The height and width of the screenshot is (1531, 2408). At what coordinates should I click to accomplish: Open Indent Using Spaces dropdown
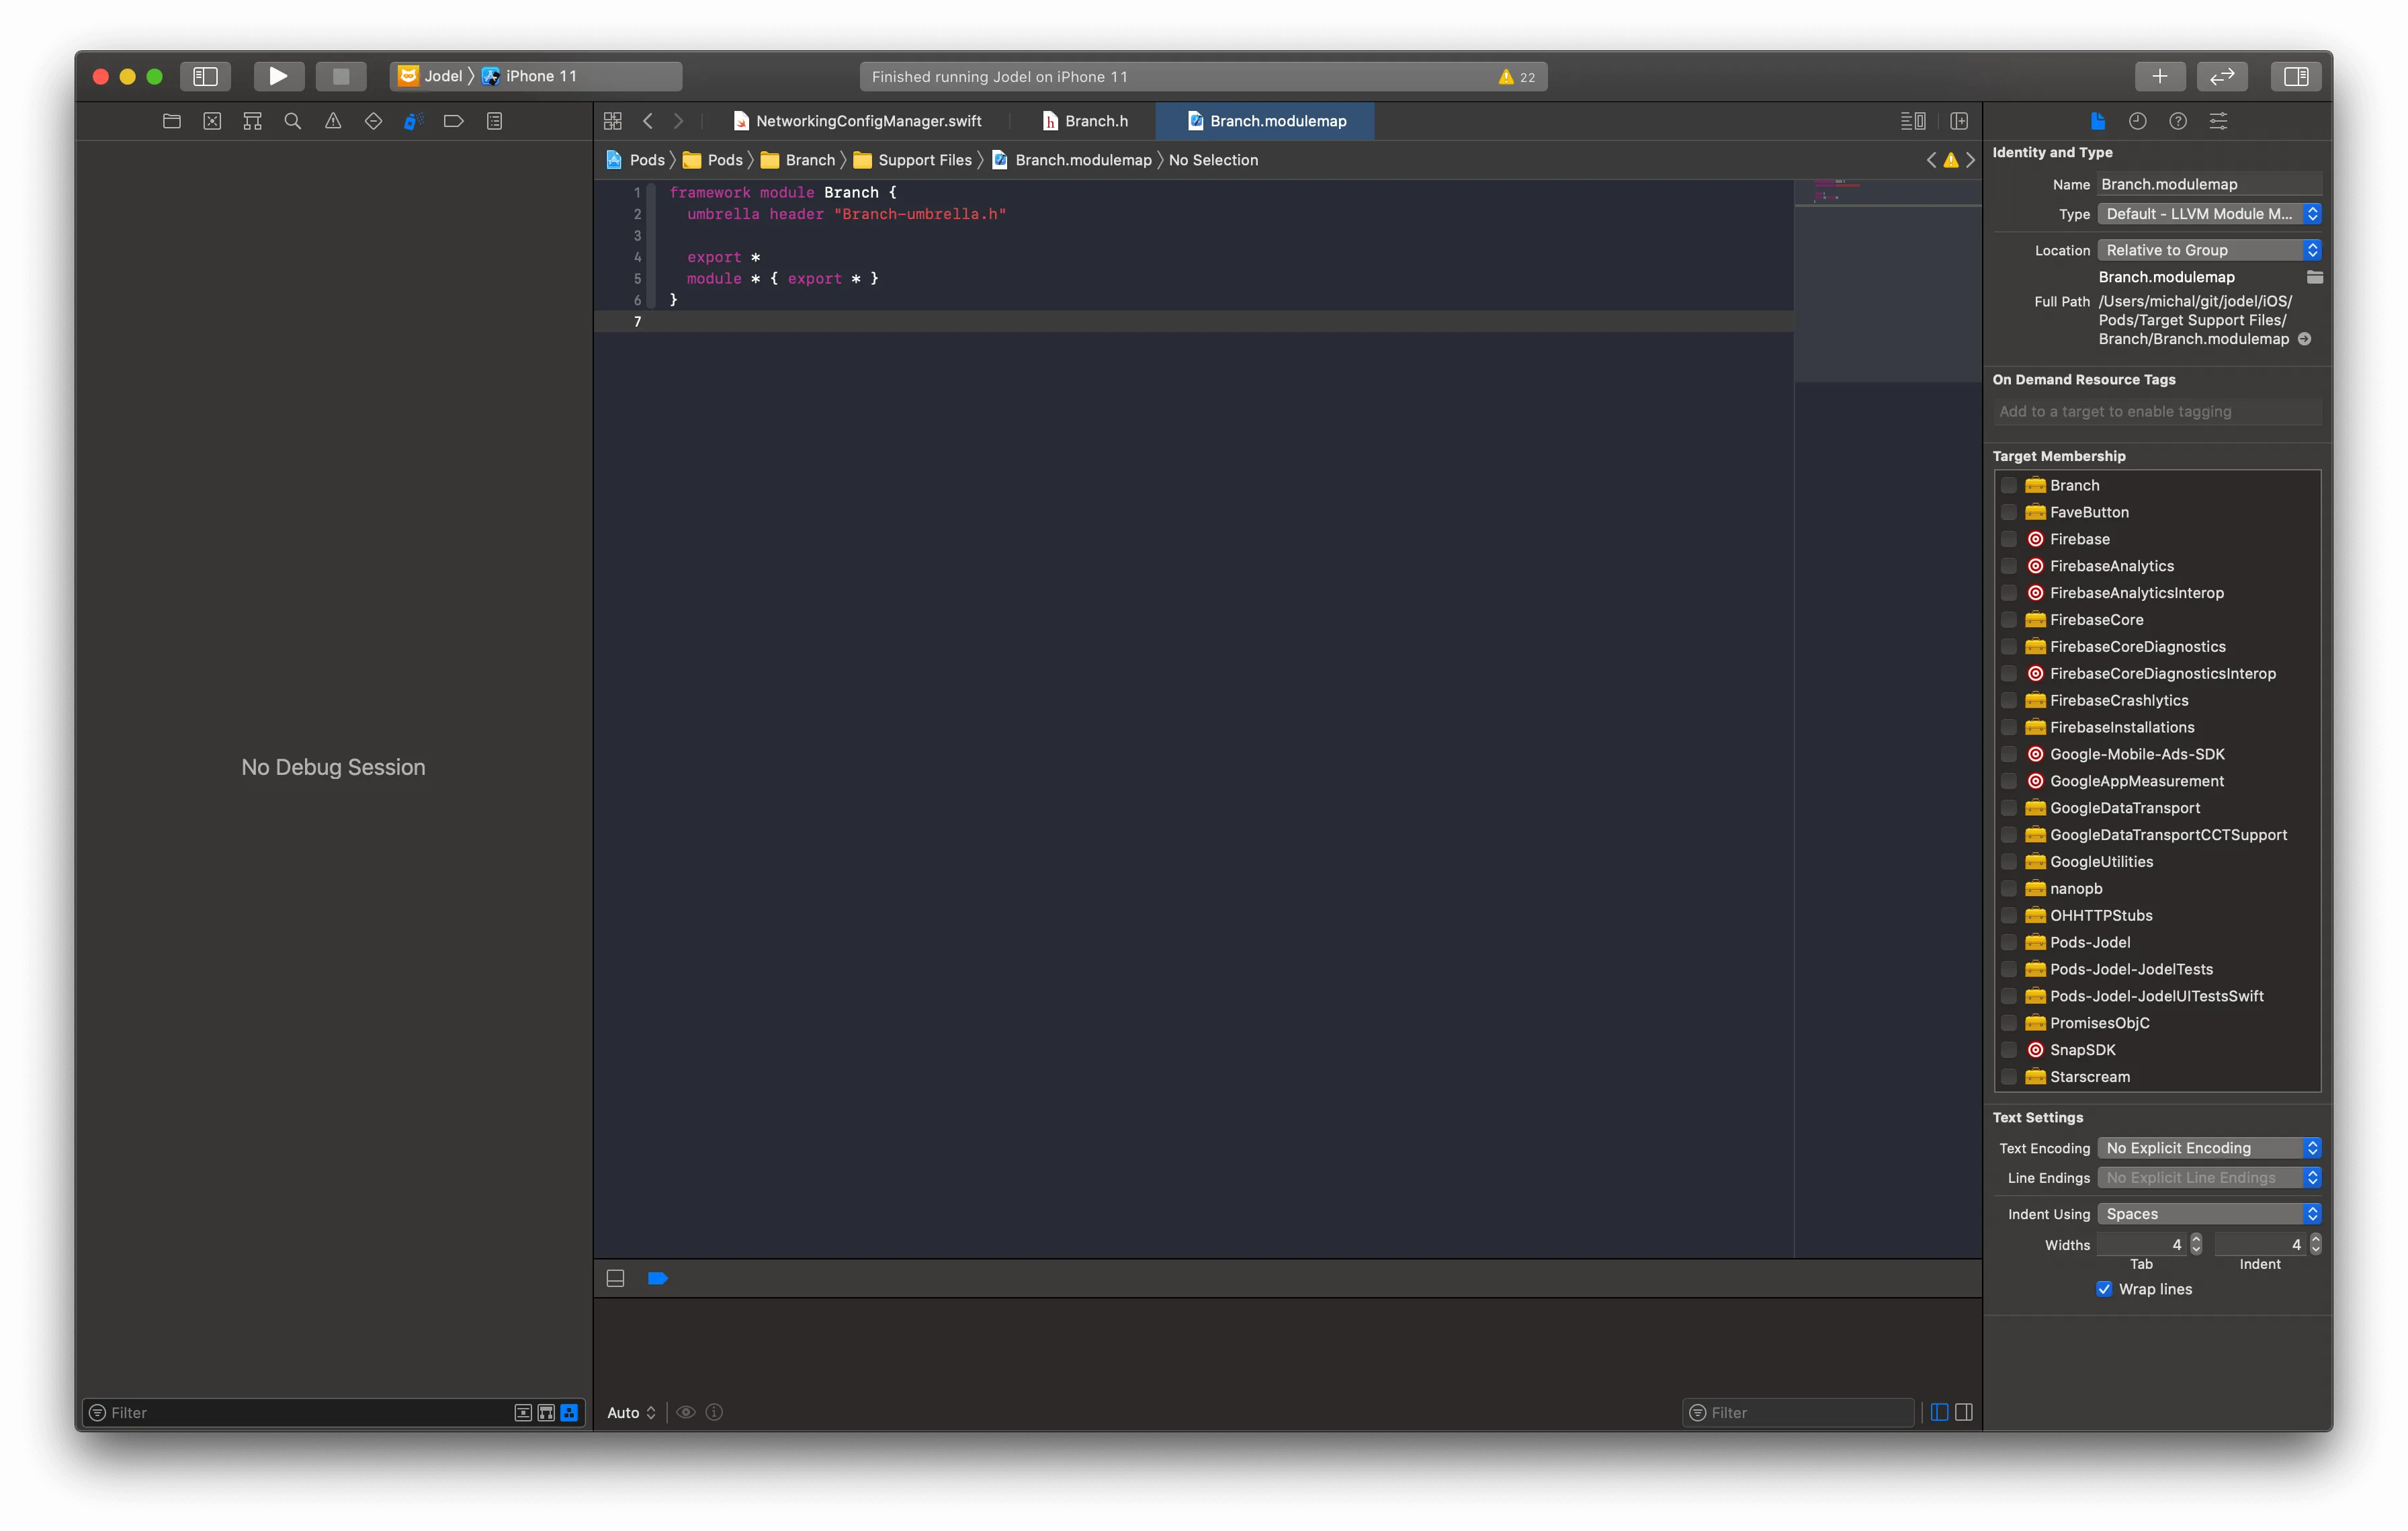point(2209,1214)
